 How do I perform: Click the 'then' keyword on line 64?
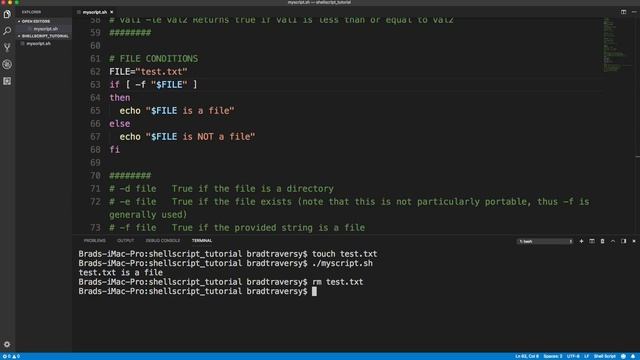coord(120,98)
